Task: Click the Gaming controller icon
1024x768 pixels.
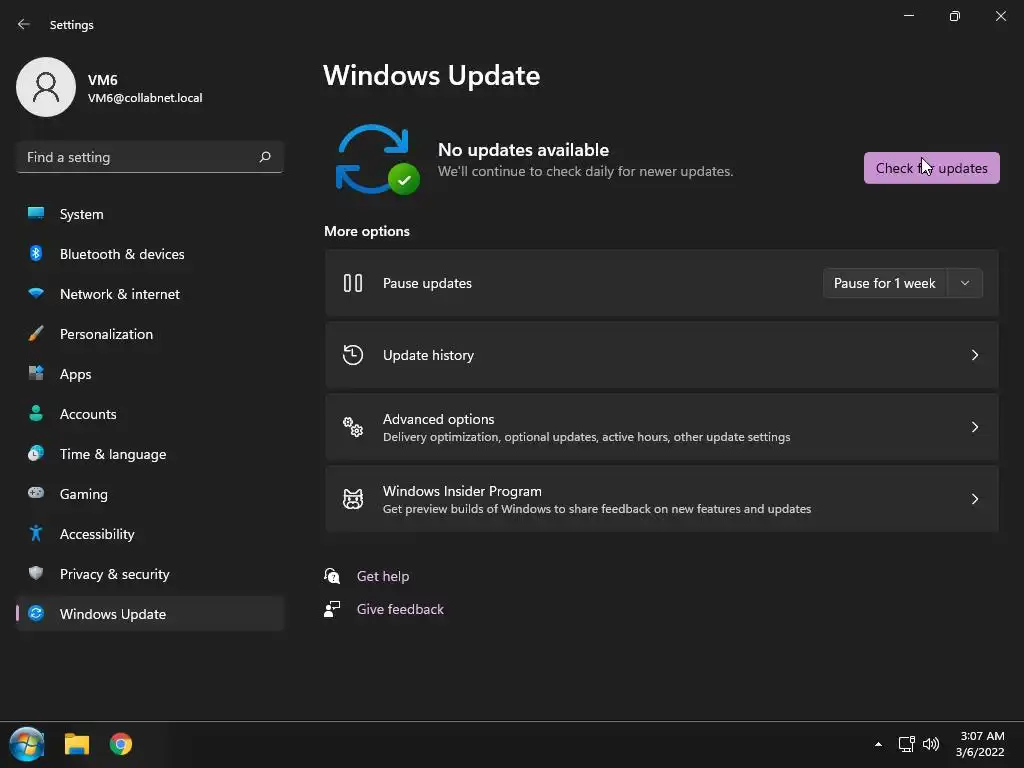Action: point(36,493)
